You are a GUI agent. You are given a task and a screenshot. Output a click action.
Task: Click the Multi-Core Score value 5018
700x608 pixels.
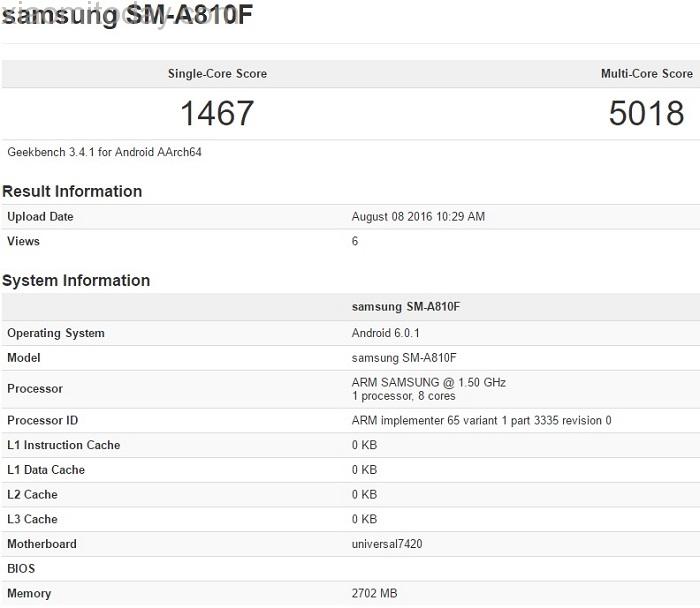point(646,113)
